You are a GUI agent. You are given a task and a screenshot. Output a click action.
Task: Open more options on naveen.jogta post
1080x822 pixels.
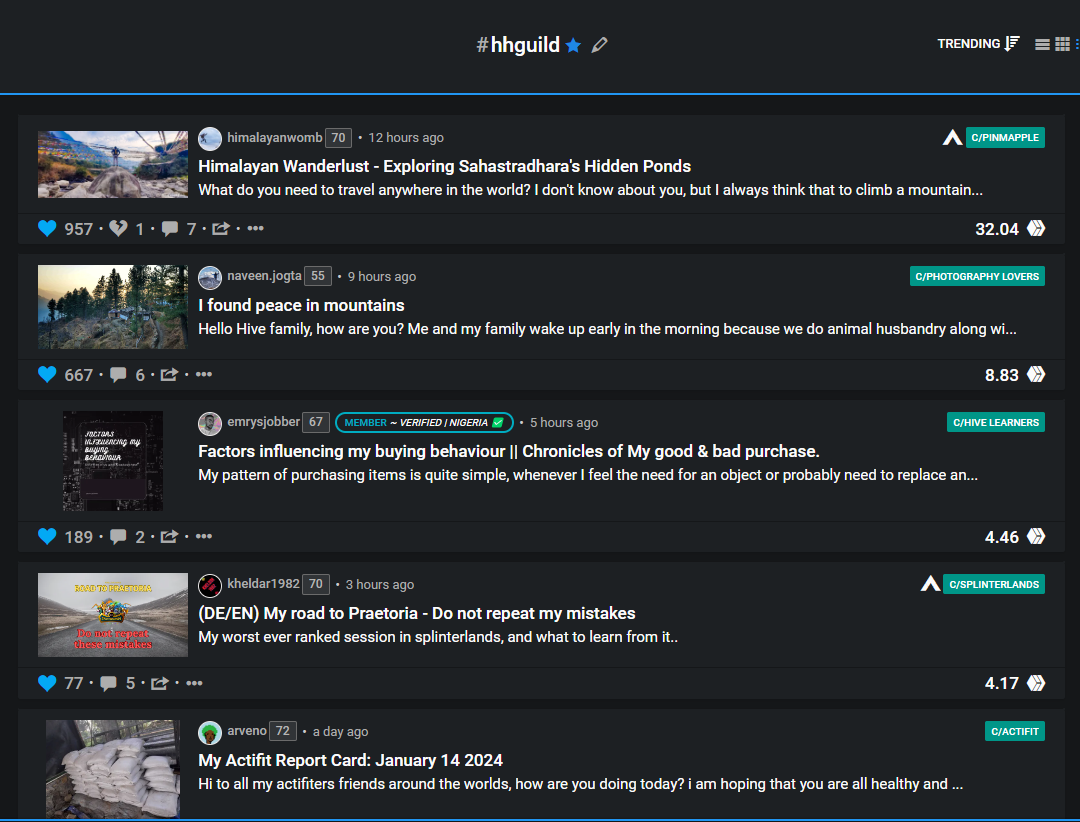coord(204,374)
